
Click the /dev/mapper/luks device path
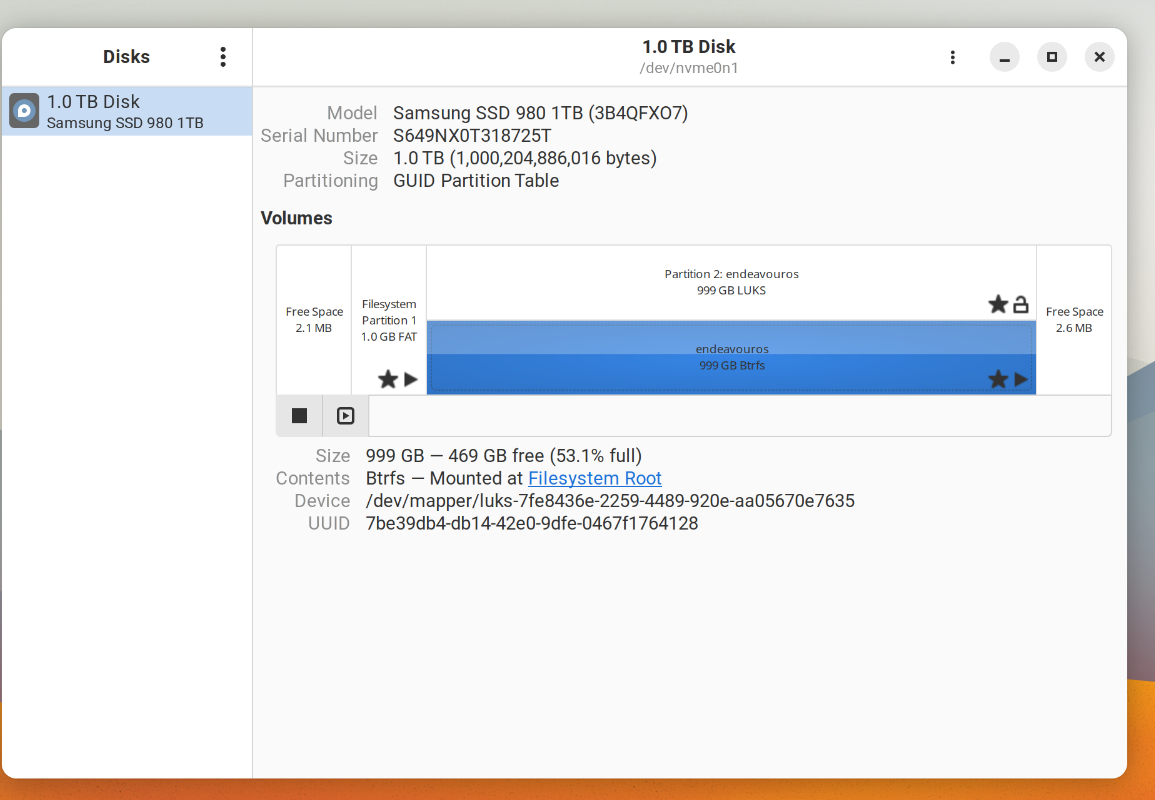click(610, 501)
